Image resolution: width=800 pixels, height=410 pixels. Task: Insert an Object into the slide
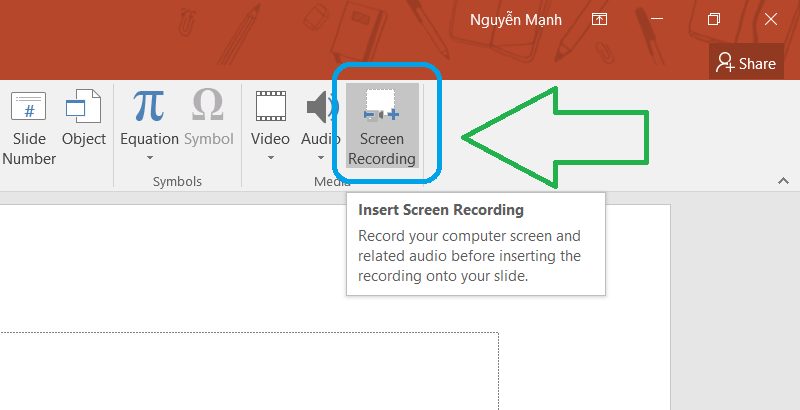(x=84, y=118)
